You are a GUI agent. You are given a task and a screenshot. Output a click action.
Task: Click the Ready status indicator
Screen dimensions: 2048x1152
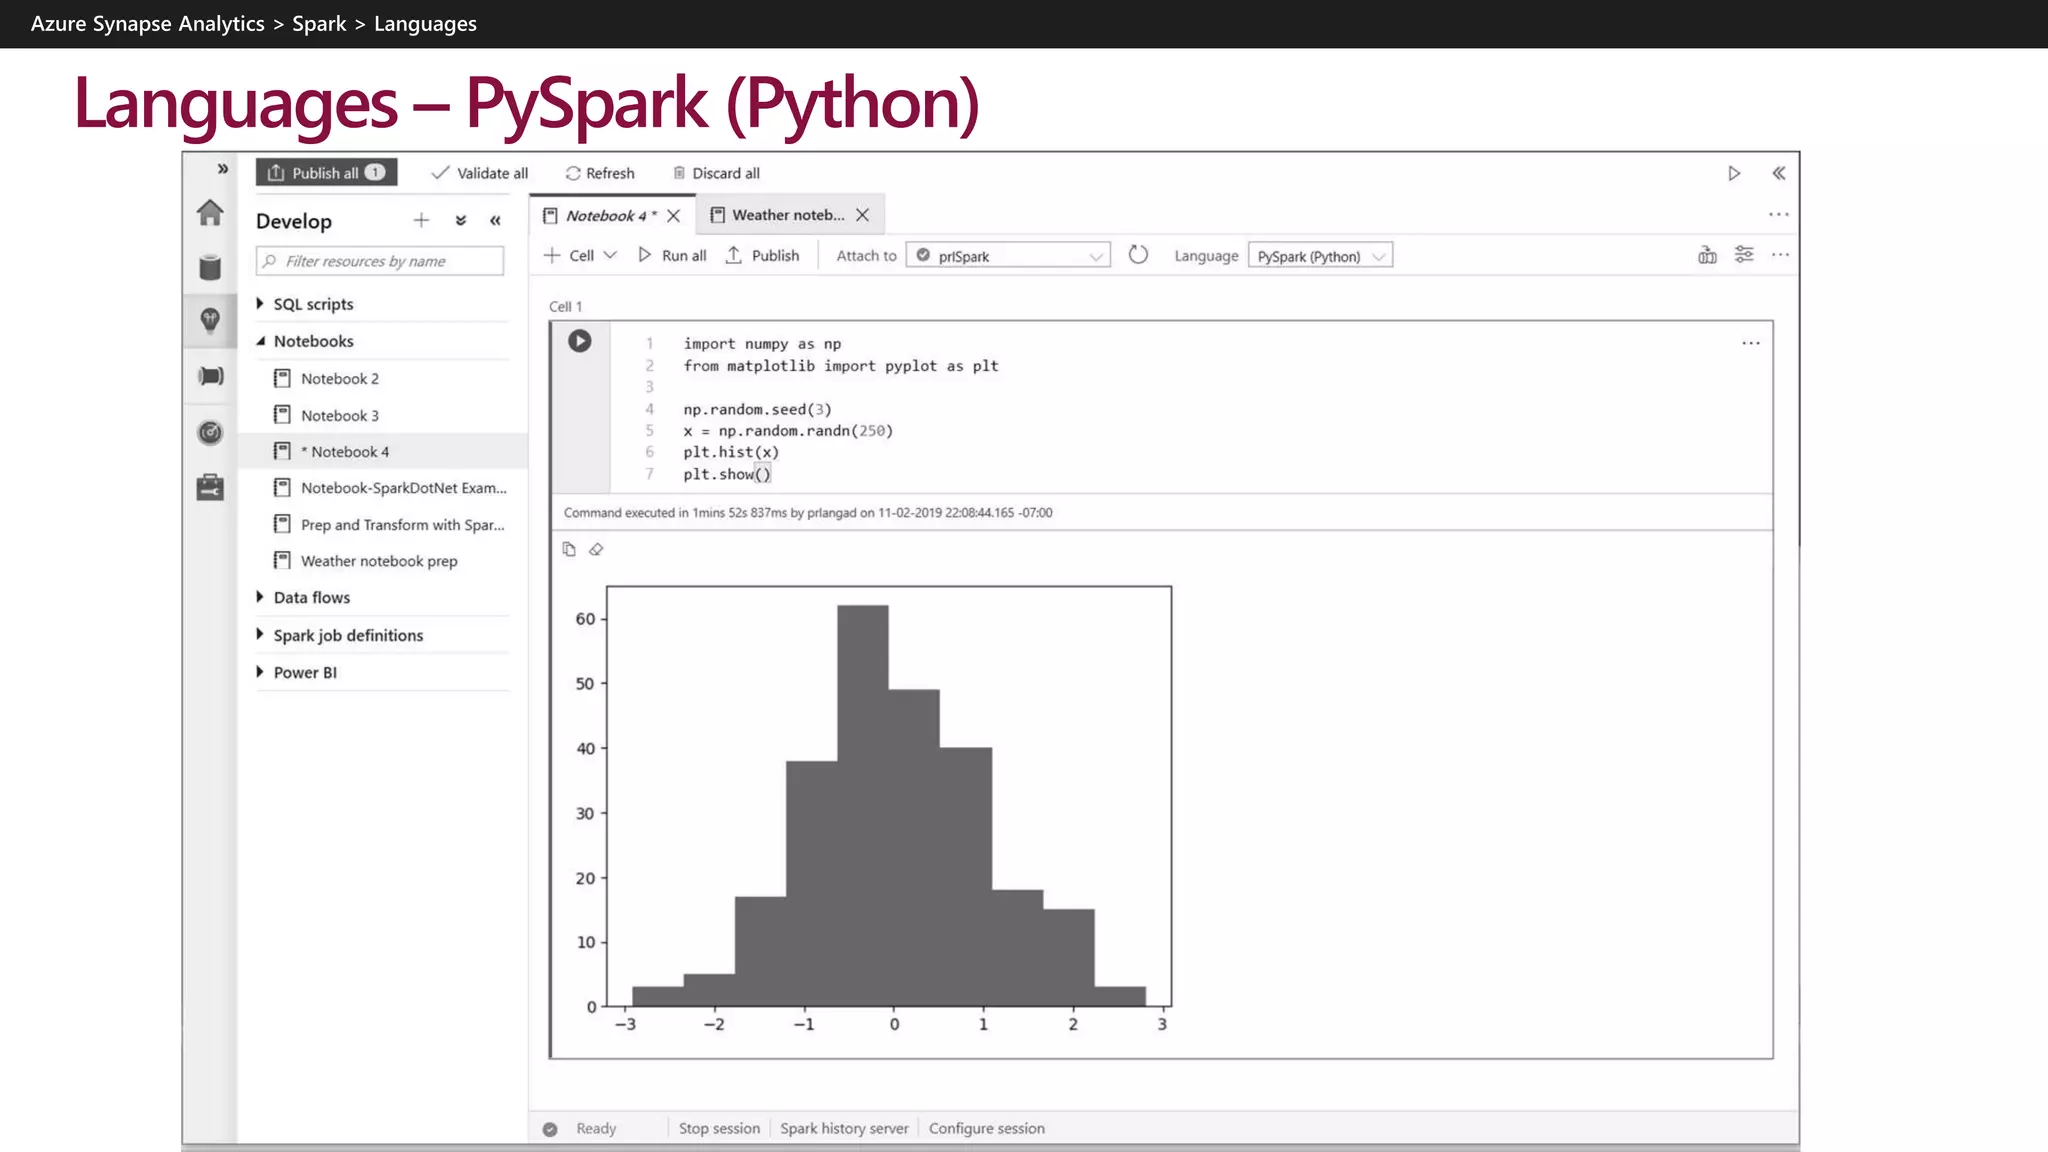[x=581, y=1128]
